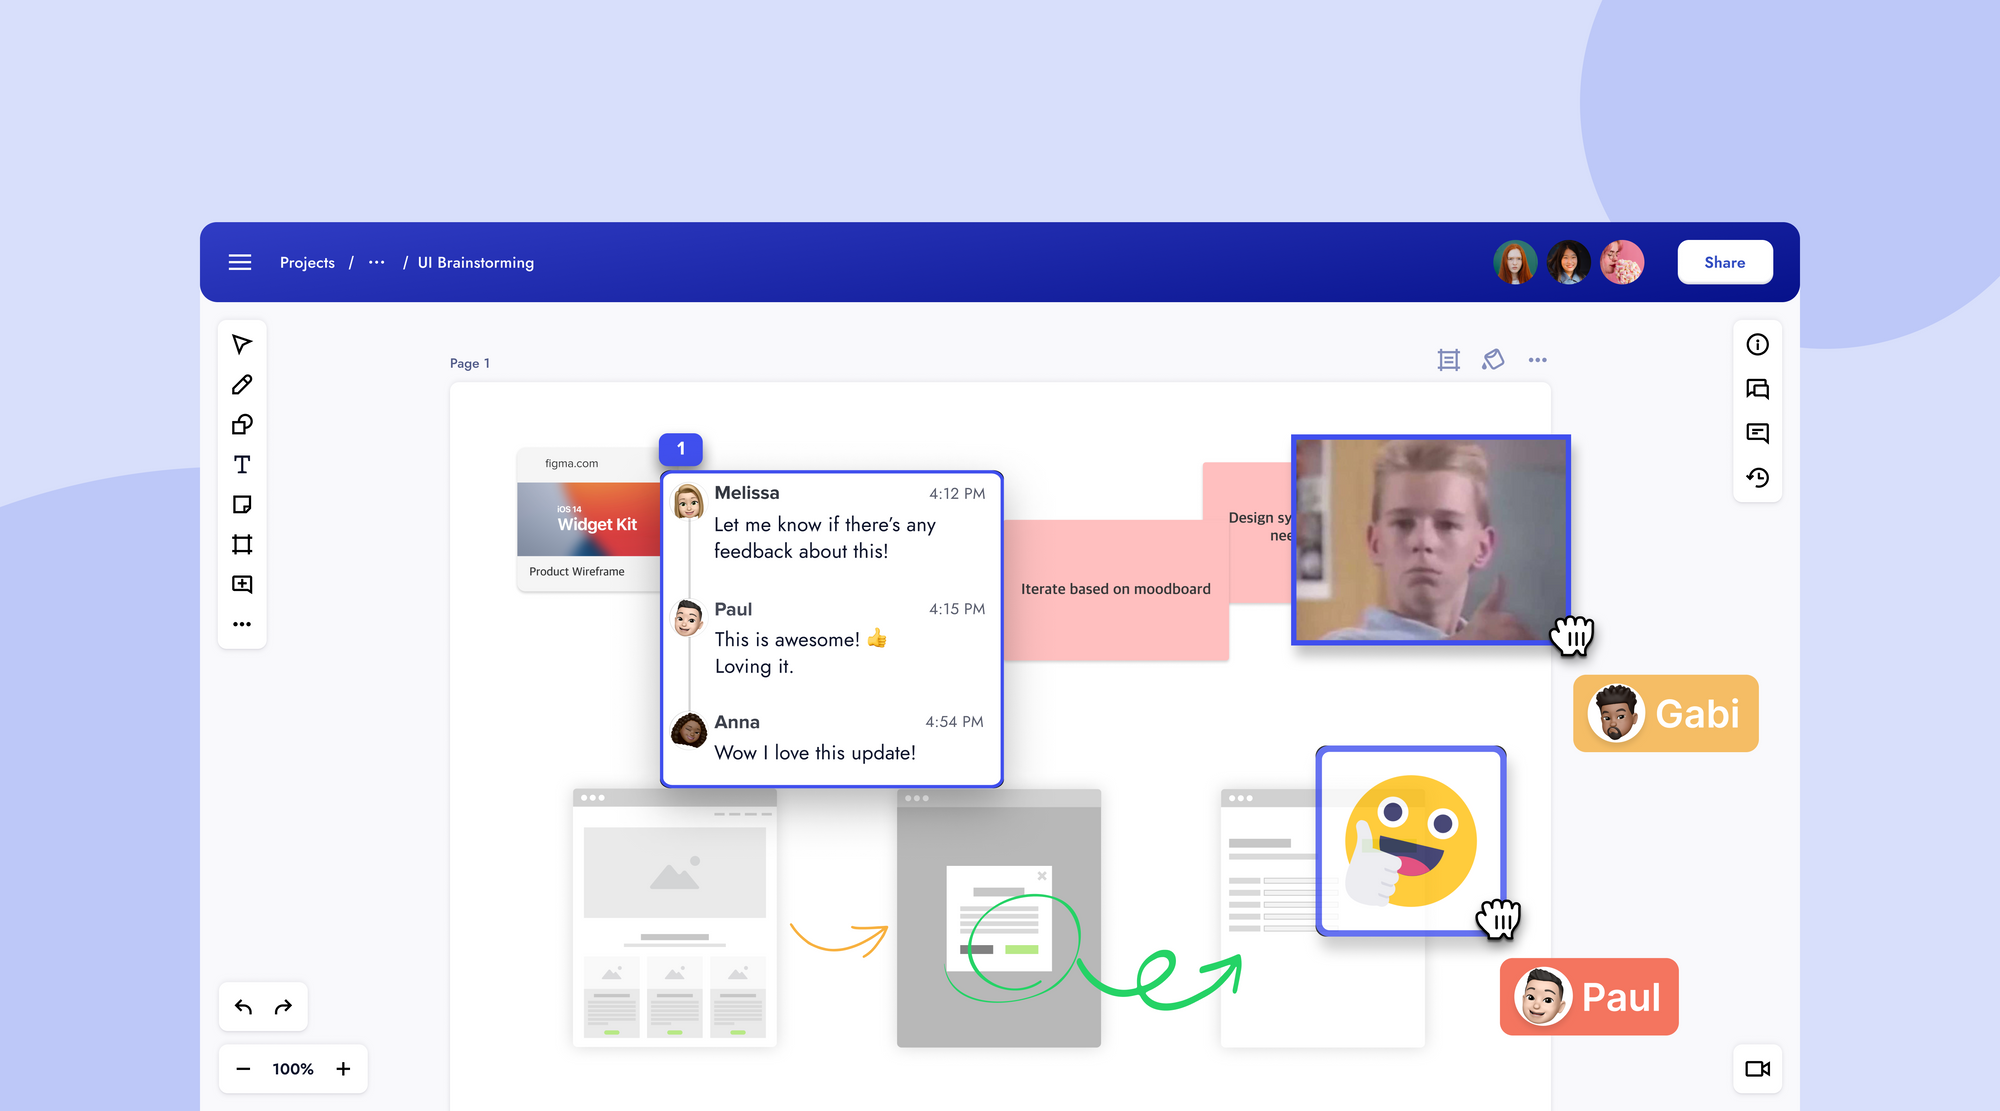The height and width of the screenshot is (1111, 2000).
Task: Open the chat conversations panel
Action: click(1757, 389)
